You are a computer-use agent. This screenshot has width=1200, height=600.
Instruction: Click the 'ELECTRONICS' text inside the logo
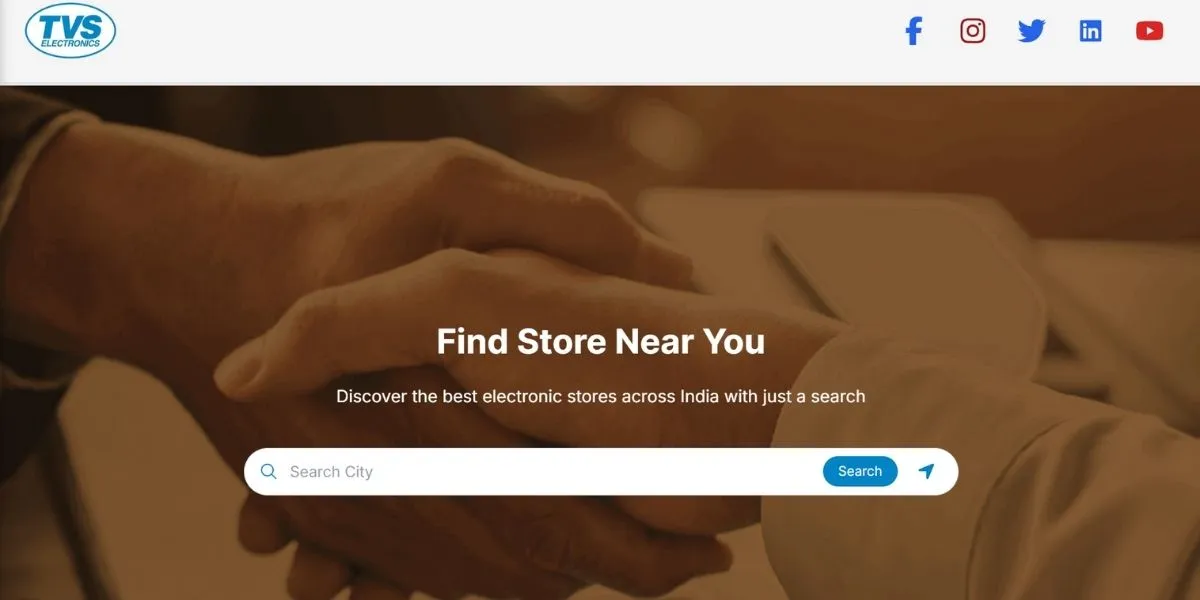(x=71, y=45)
